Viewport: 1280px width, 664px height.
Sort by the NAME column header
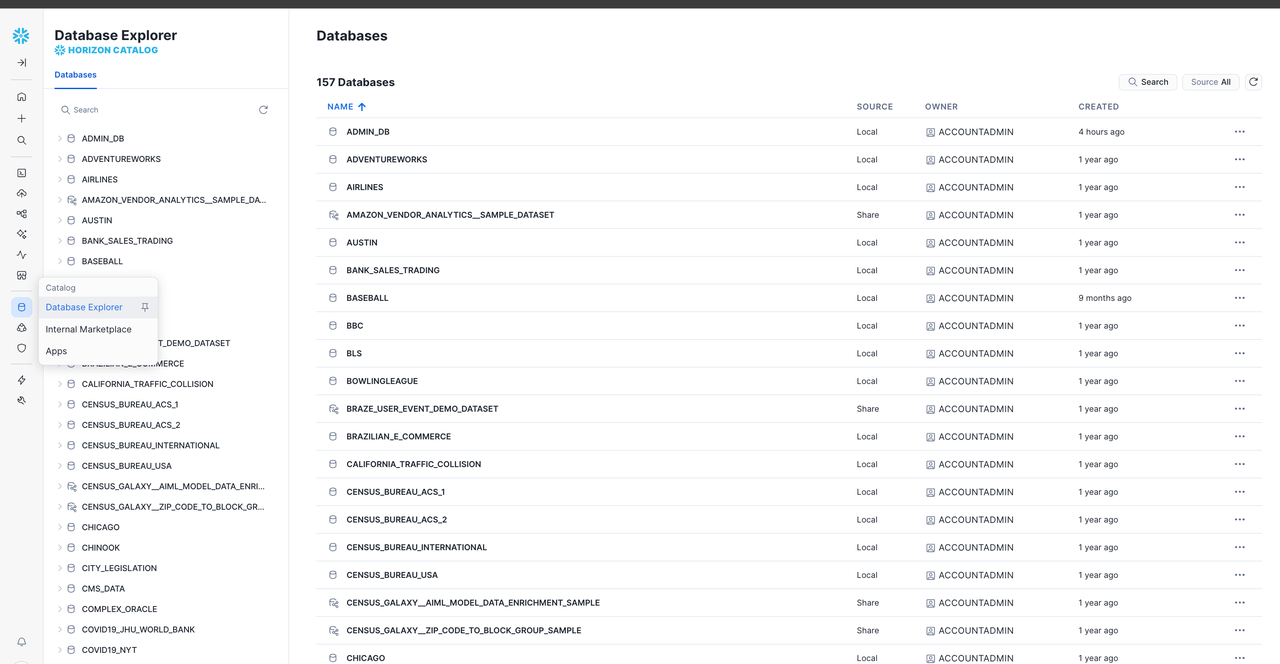pyautogui.click(x=347, y=107)
